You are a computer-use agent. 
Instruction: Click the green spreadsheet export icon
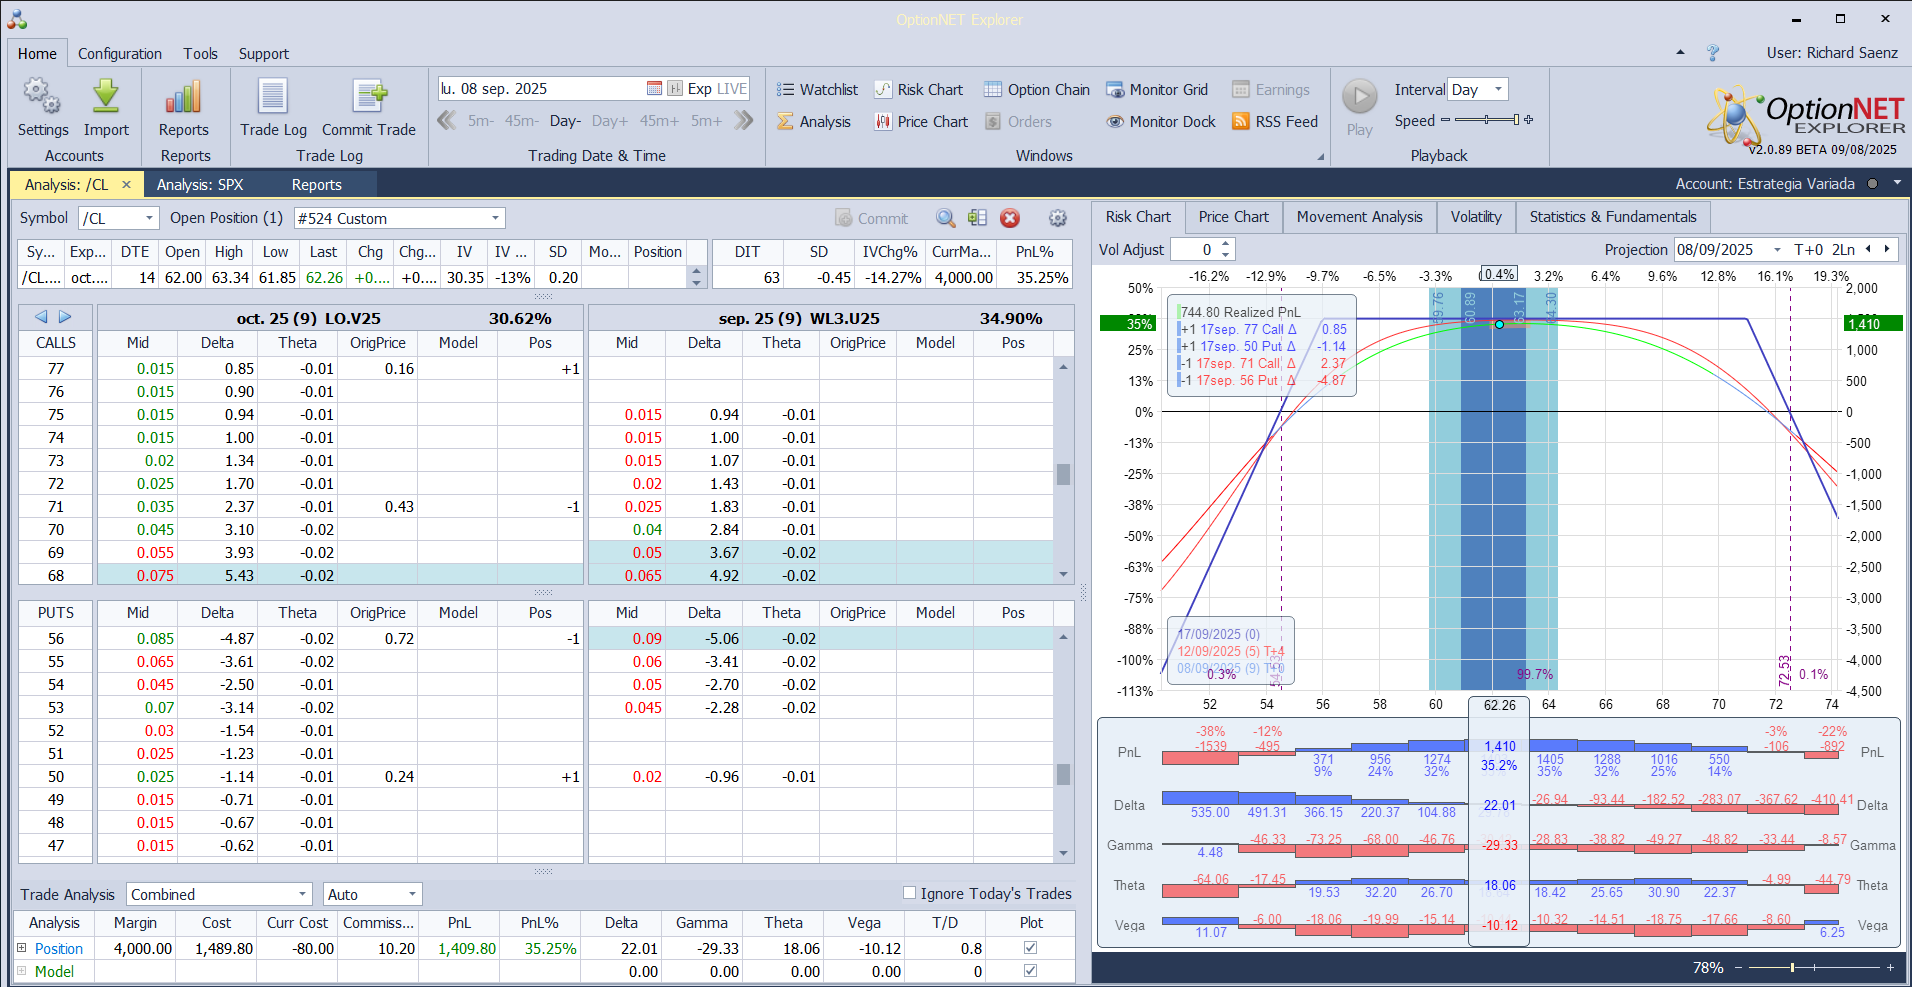(x=977, y=218)
